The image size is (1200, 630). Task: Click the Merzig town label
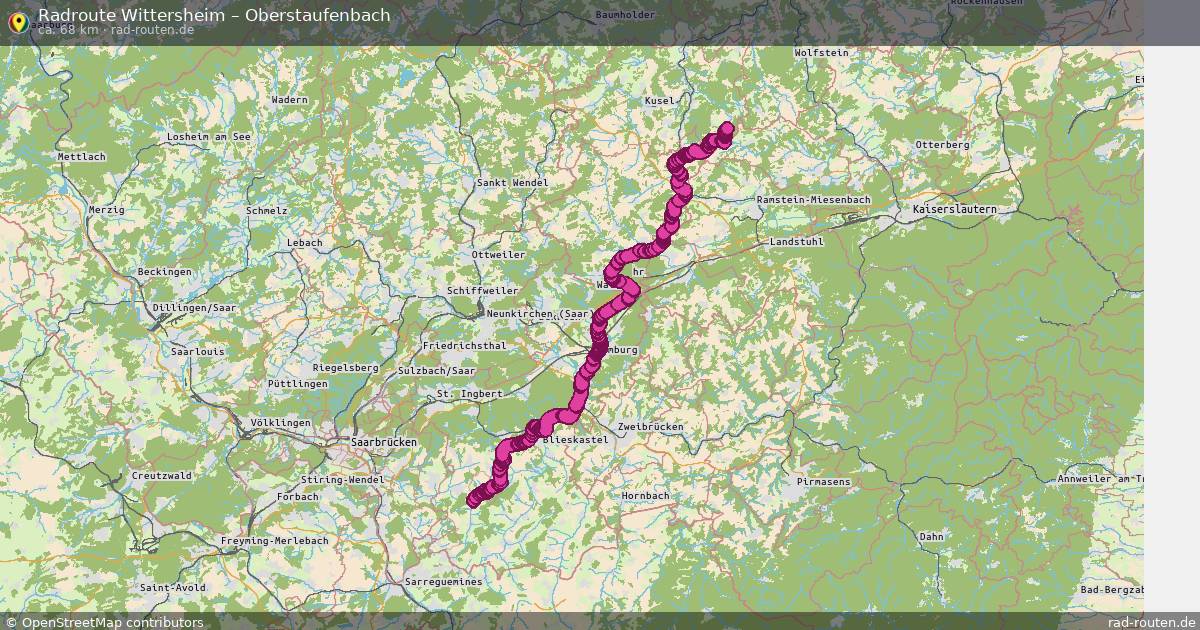106,210
